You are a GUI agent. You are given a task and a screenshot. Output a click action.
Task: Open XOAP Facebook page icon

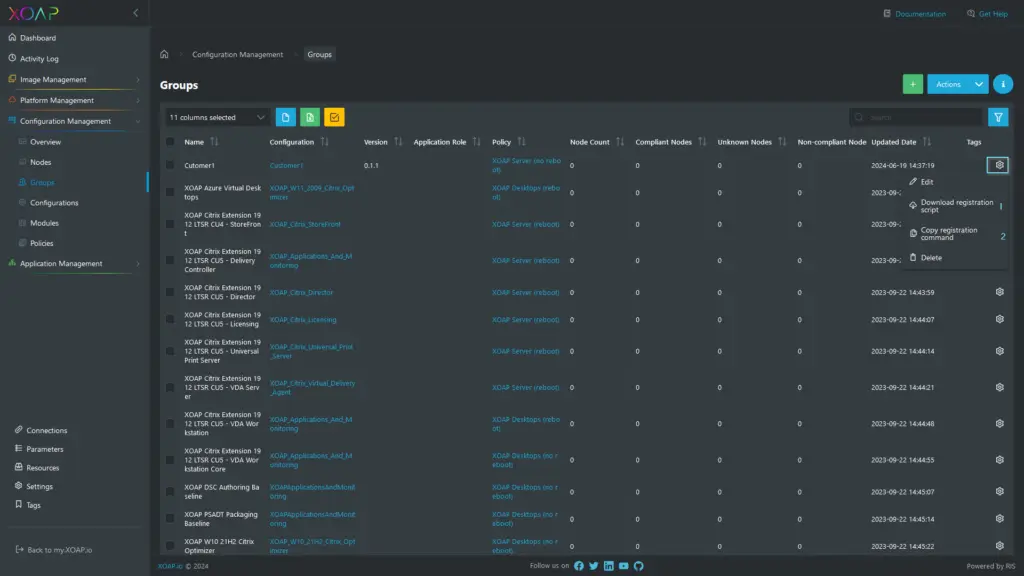[x=579, y=566]
